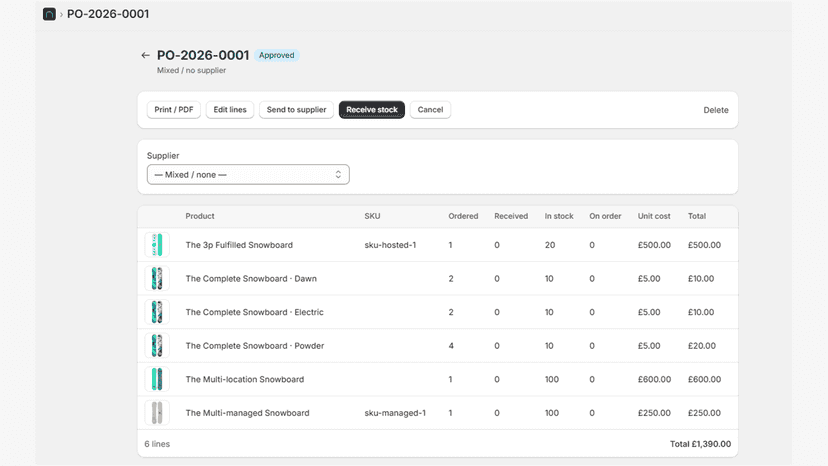Open the Complete Snowboard Electric thumbnail
The width and height of the screenshot is (828, 466).
tap(157, 312)
